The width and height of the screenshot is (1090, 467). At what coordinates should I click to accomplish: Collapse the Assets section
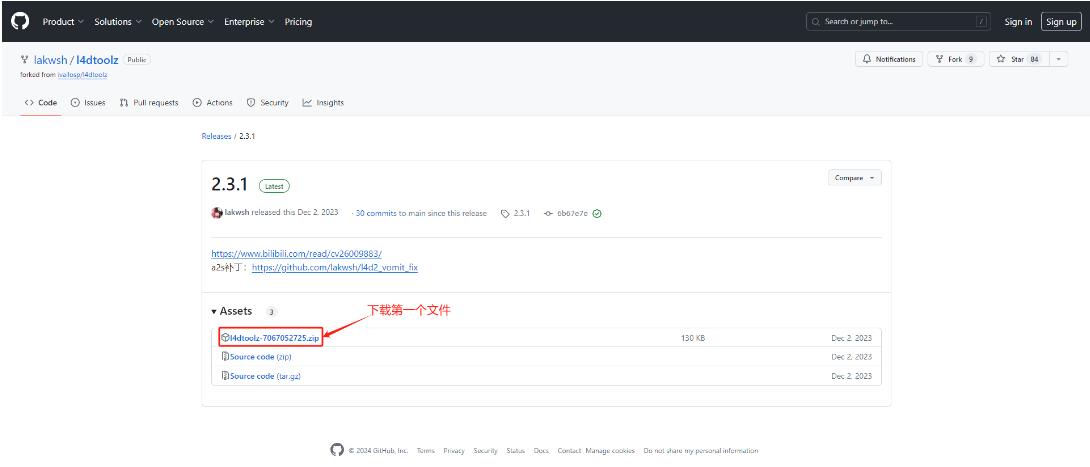click(x=232, y=311)
